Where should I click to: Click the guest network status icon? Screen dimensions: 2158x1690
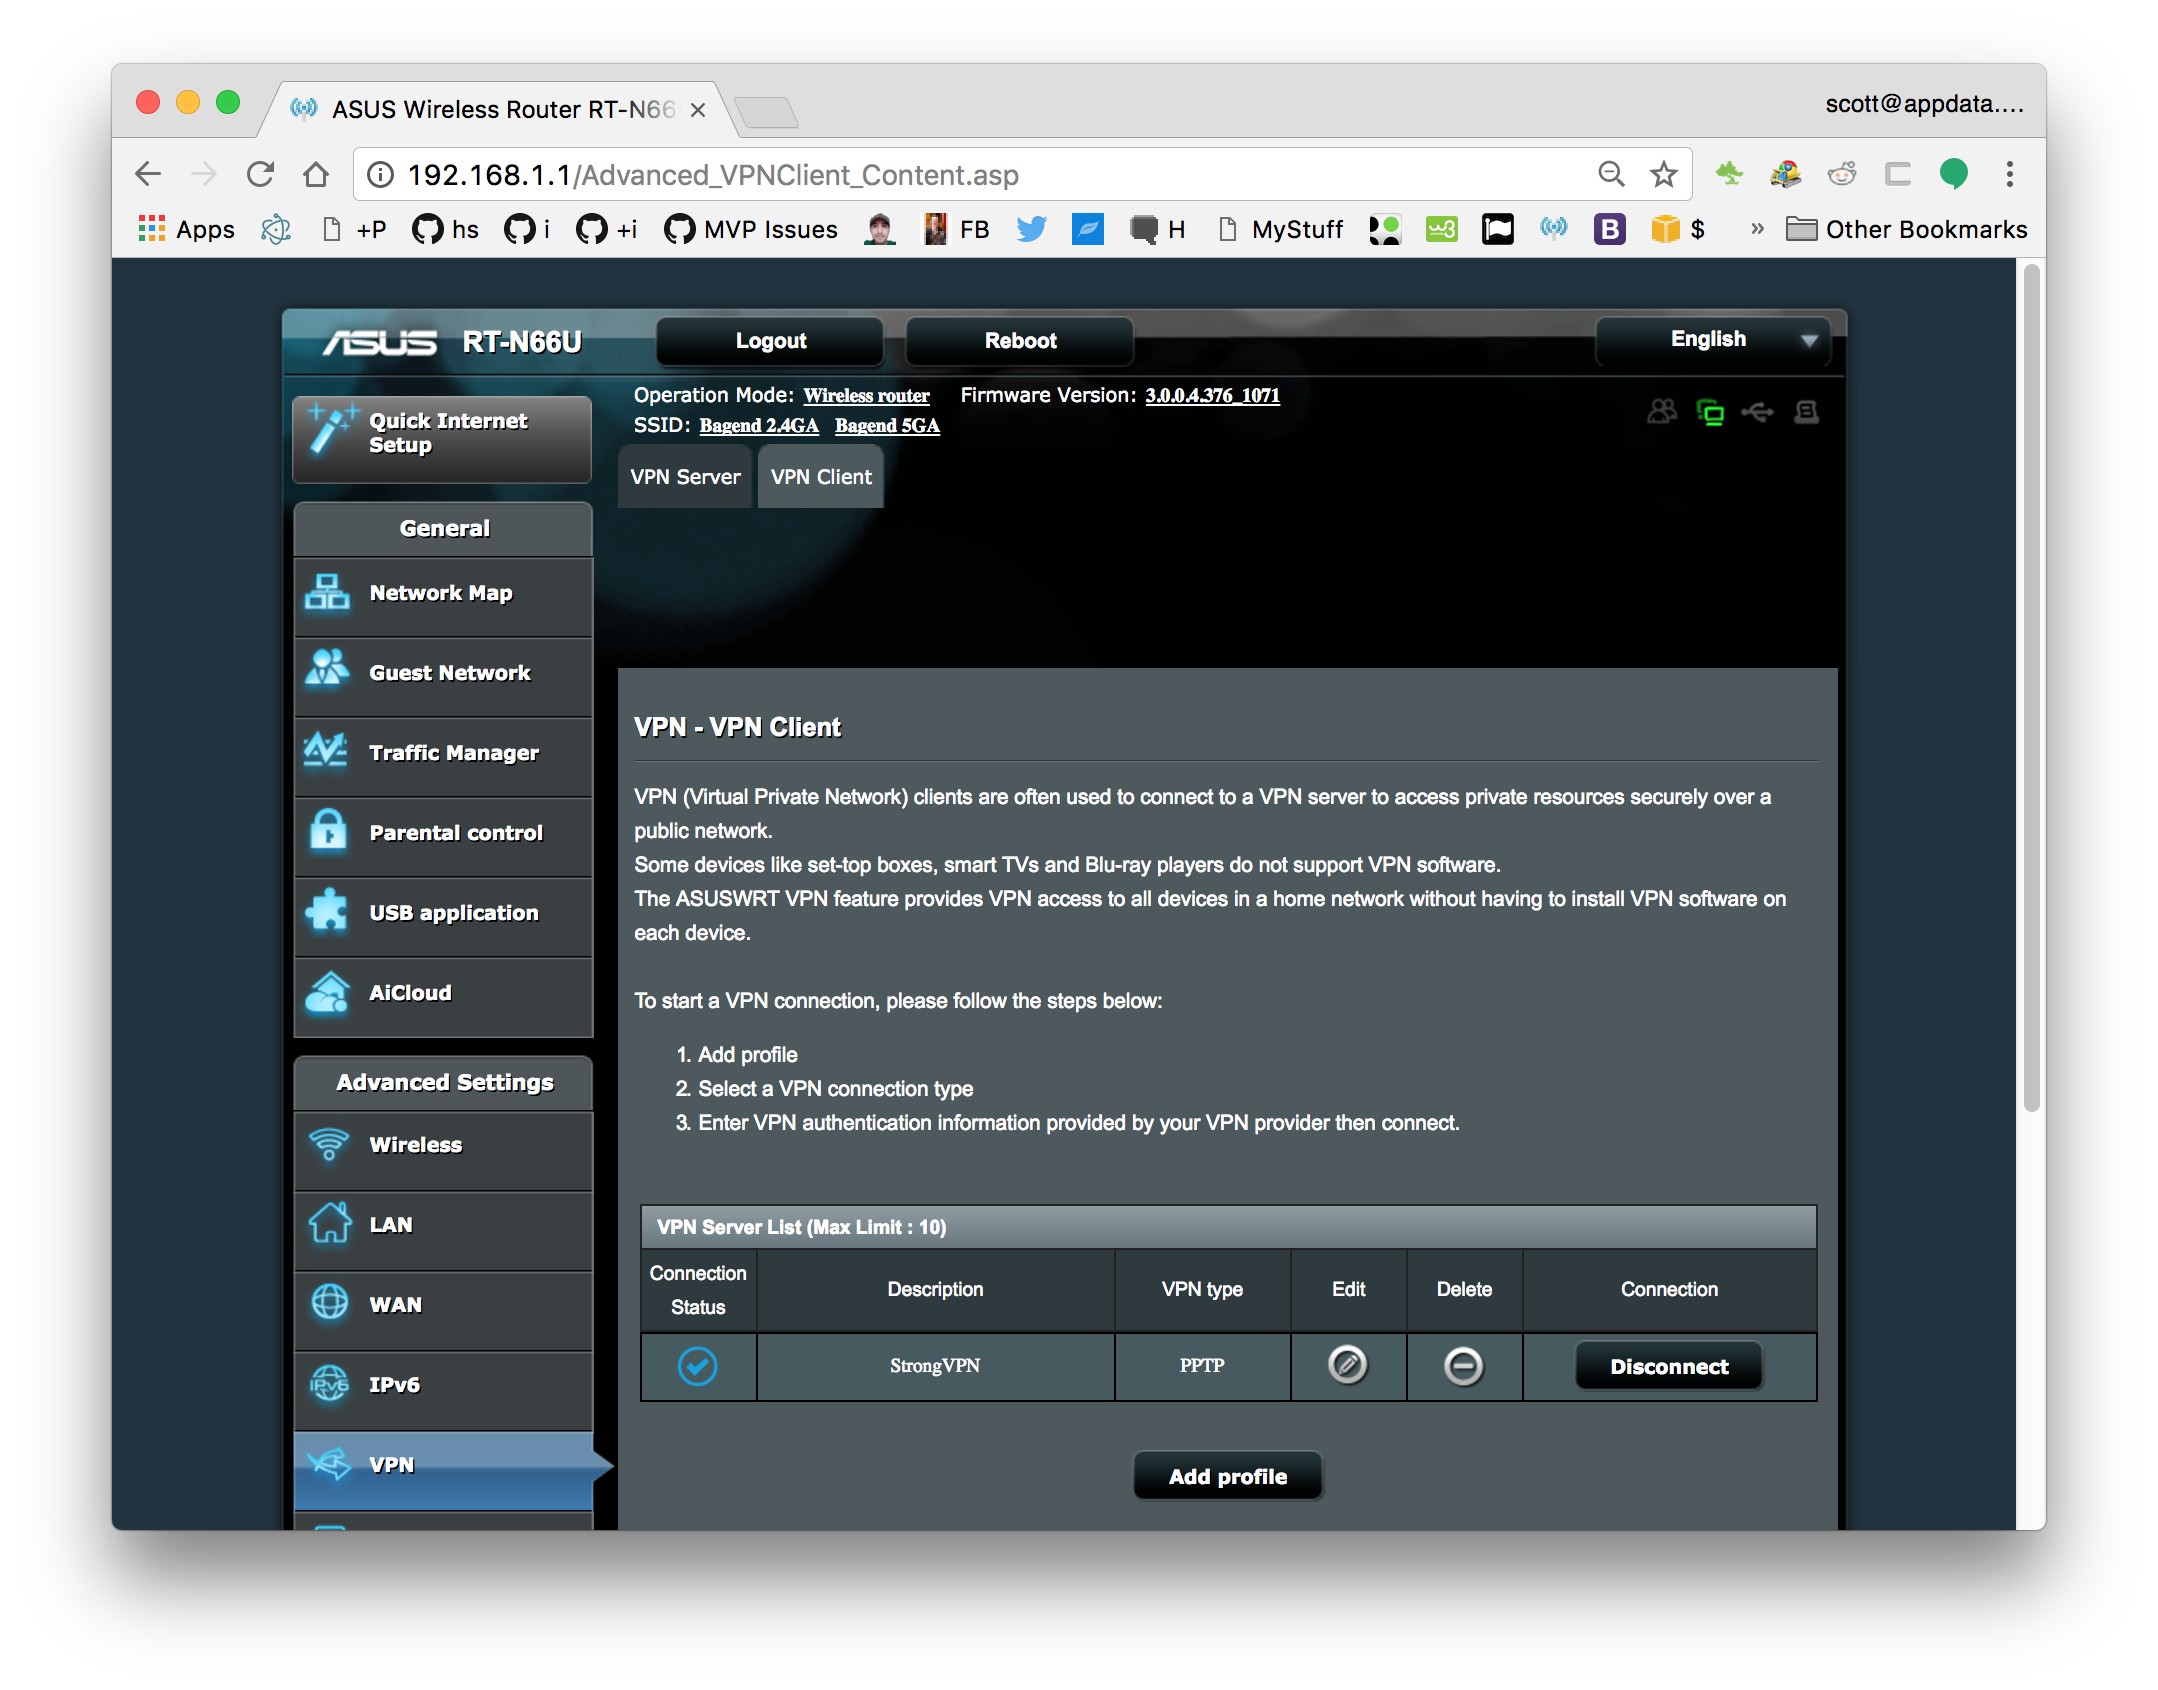click(x=1662, y=411)
